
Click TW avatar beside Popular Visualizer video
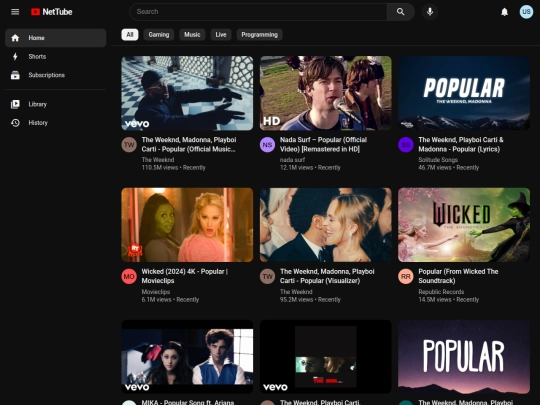click(x=267, y=277)
